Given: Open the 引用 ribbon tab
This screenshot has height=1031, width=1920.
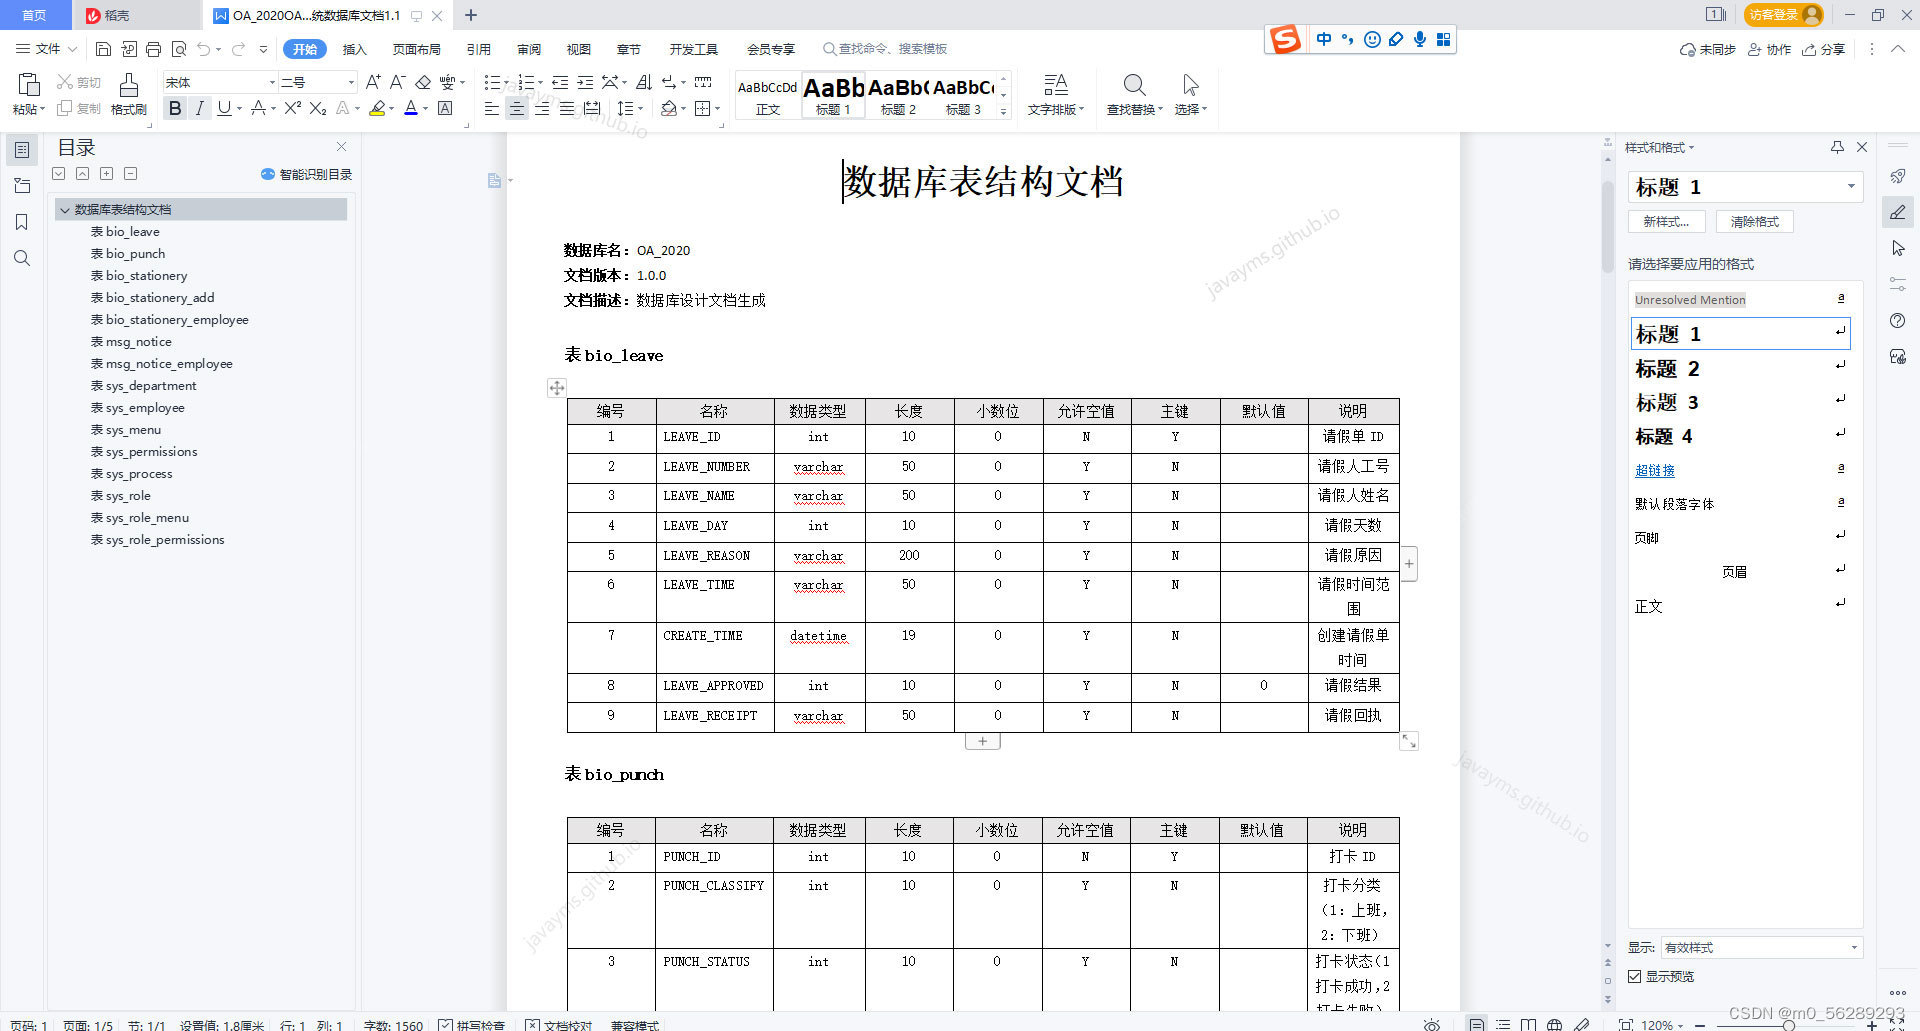Looking at the screenshot, I should (x=478, y=49).
